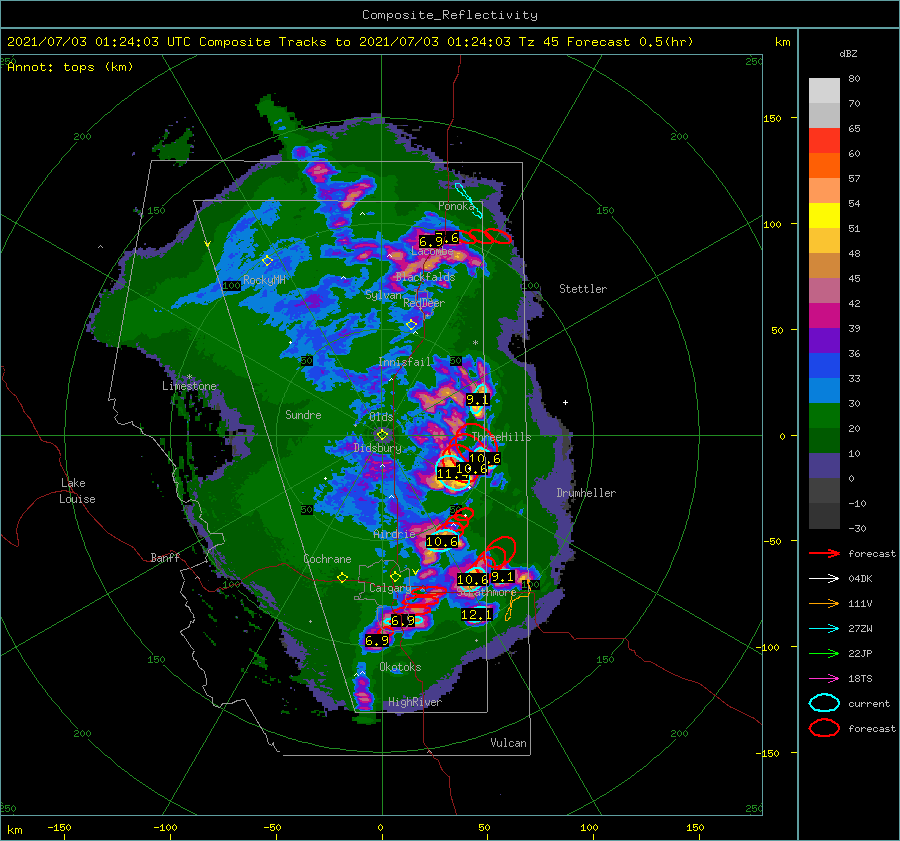The height and width of the screenshot is (841, 900).
Task: Click the 9.1 storm top label above ThreeHills
Action: tap(478, 400)
